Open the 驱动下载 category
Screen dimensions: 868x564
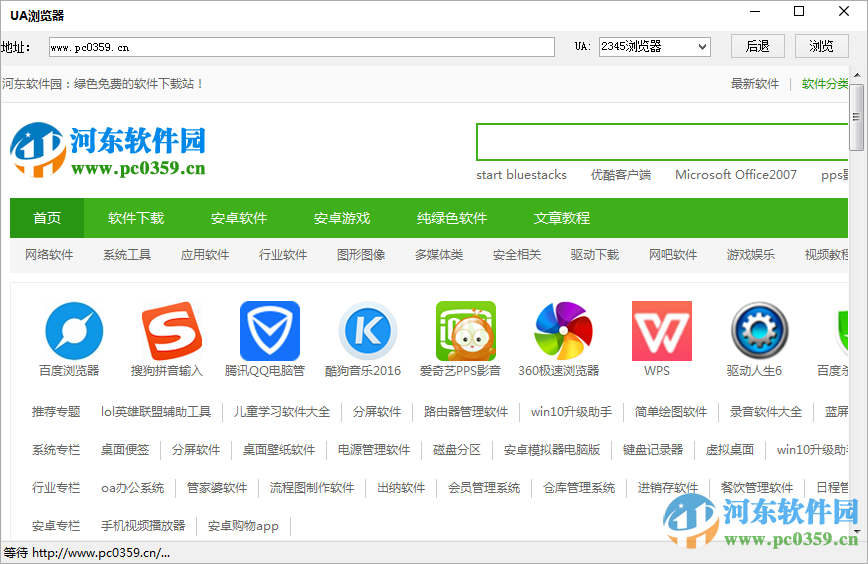pos(595,255)
